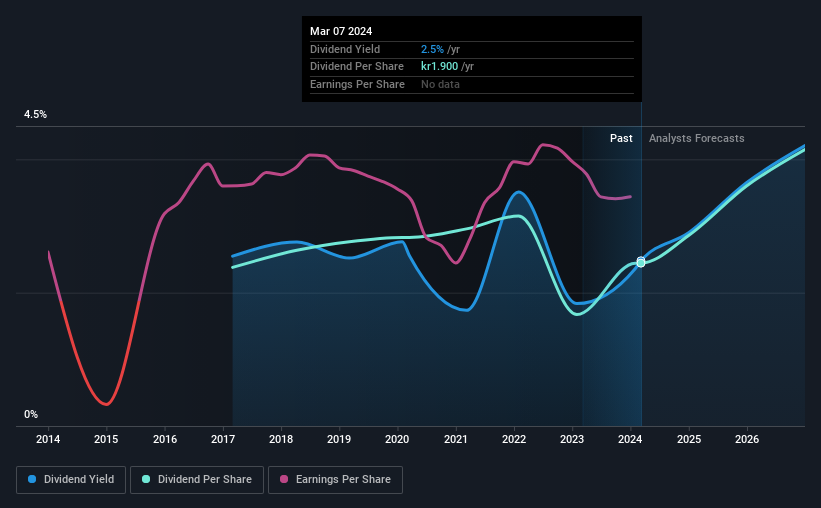This screenshot has width=821, height=508.
Task: Click the 2025 x-axis label
Action: 689,439
